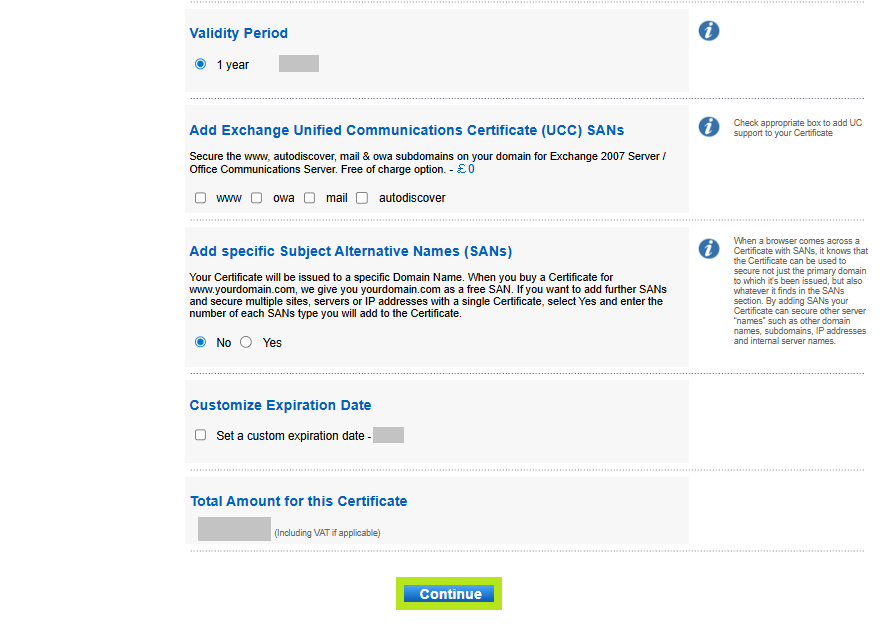Choose Yes to add specific SANs
Viewport: 886px width, 637px height.
246,342
